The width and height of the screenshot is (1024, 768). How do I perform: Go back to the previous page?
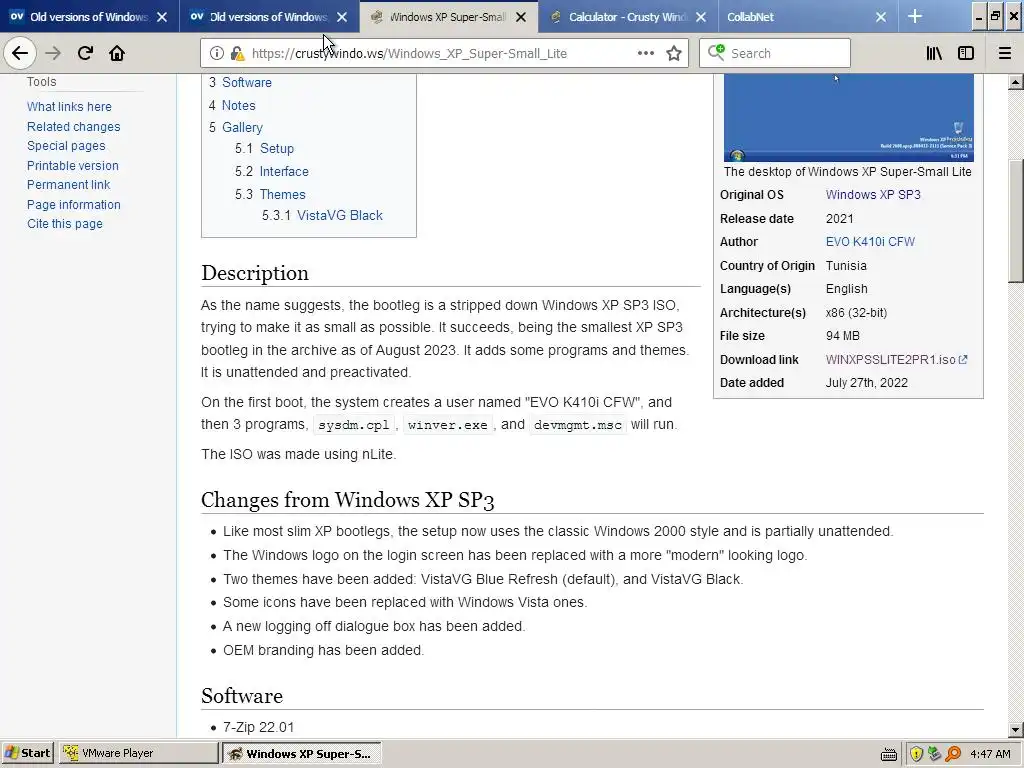20,53
